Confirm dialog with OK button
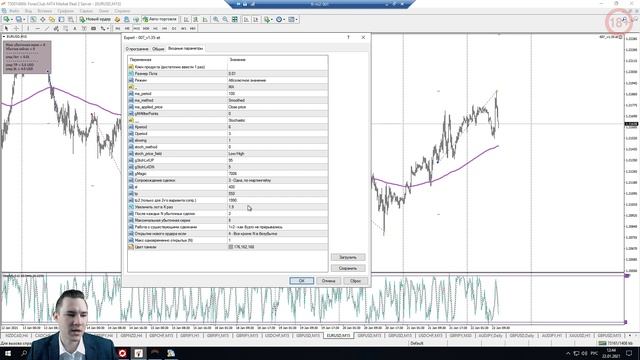640x360 pixels. pyautogui.click(x=302, y=281)
